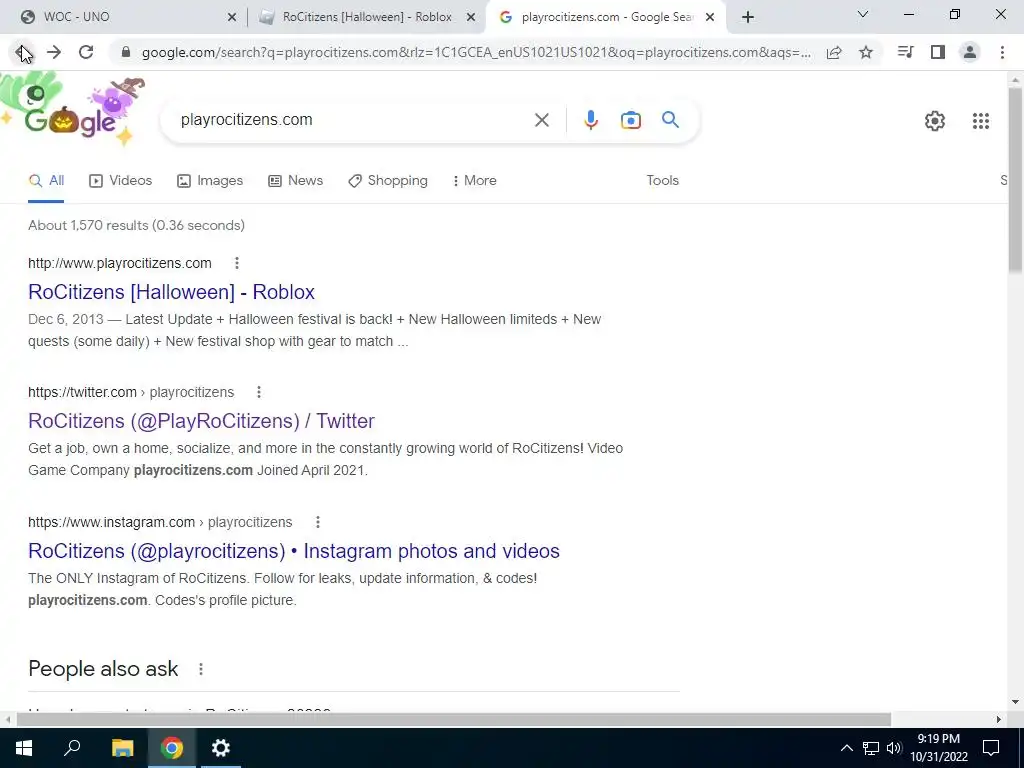
Task: Select the All results filter
Action: coord(46,181)
